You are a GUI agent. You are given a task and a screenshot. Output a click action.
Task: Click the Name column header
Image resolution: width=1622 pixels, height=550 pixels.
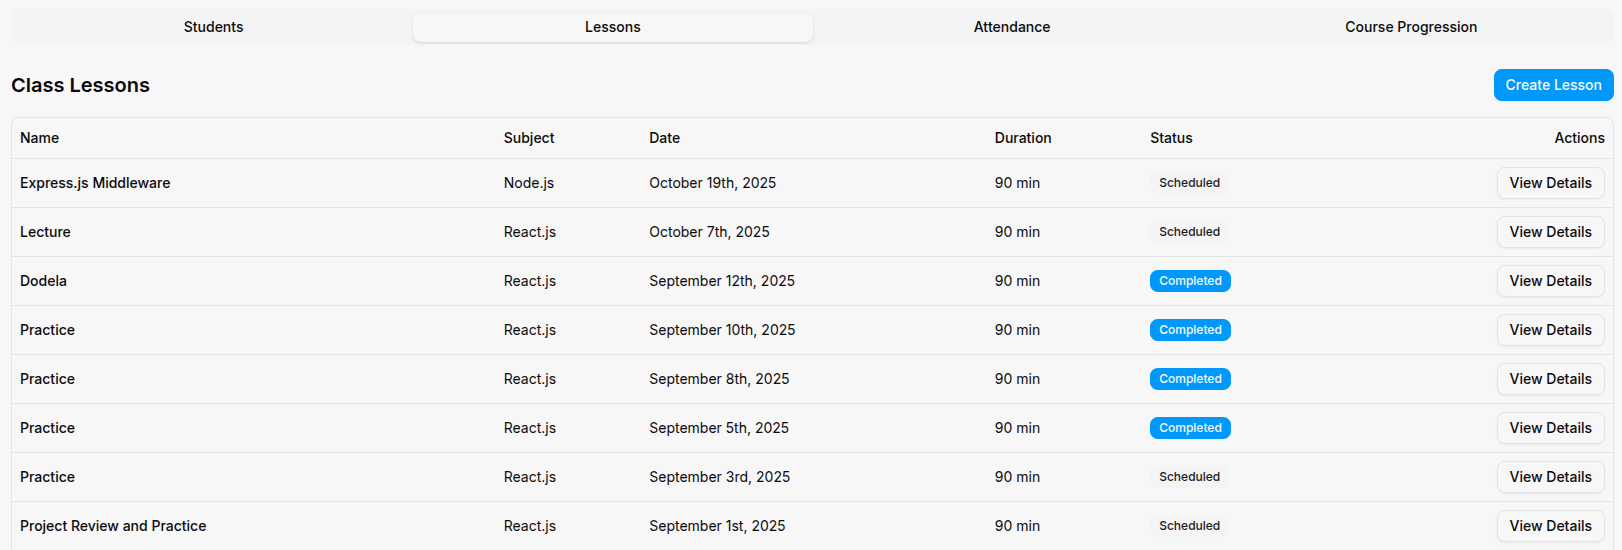40,138
